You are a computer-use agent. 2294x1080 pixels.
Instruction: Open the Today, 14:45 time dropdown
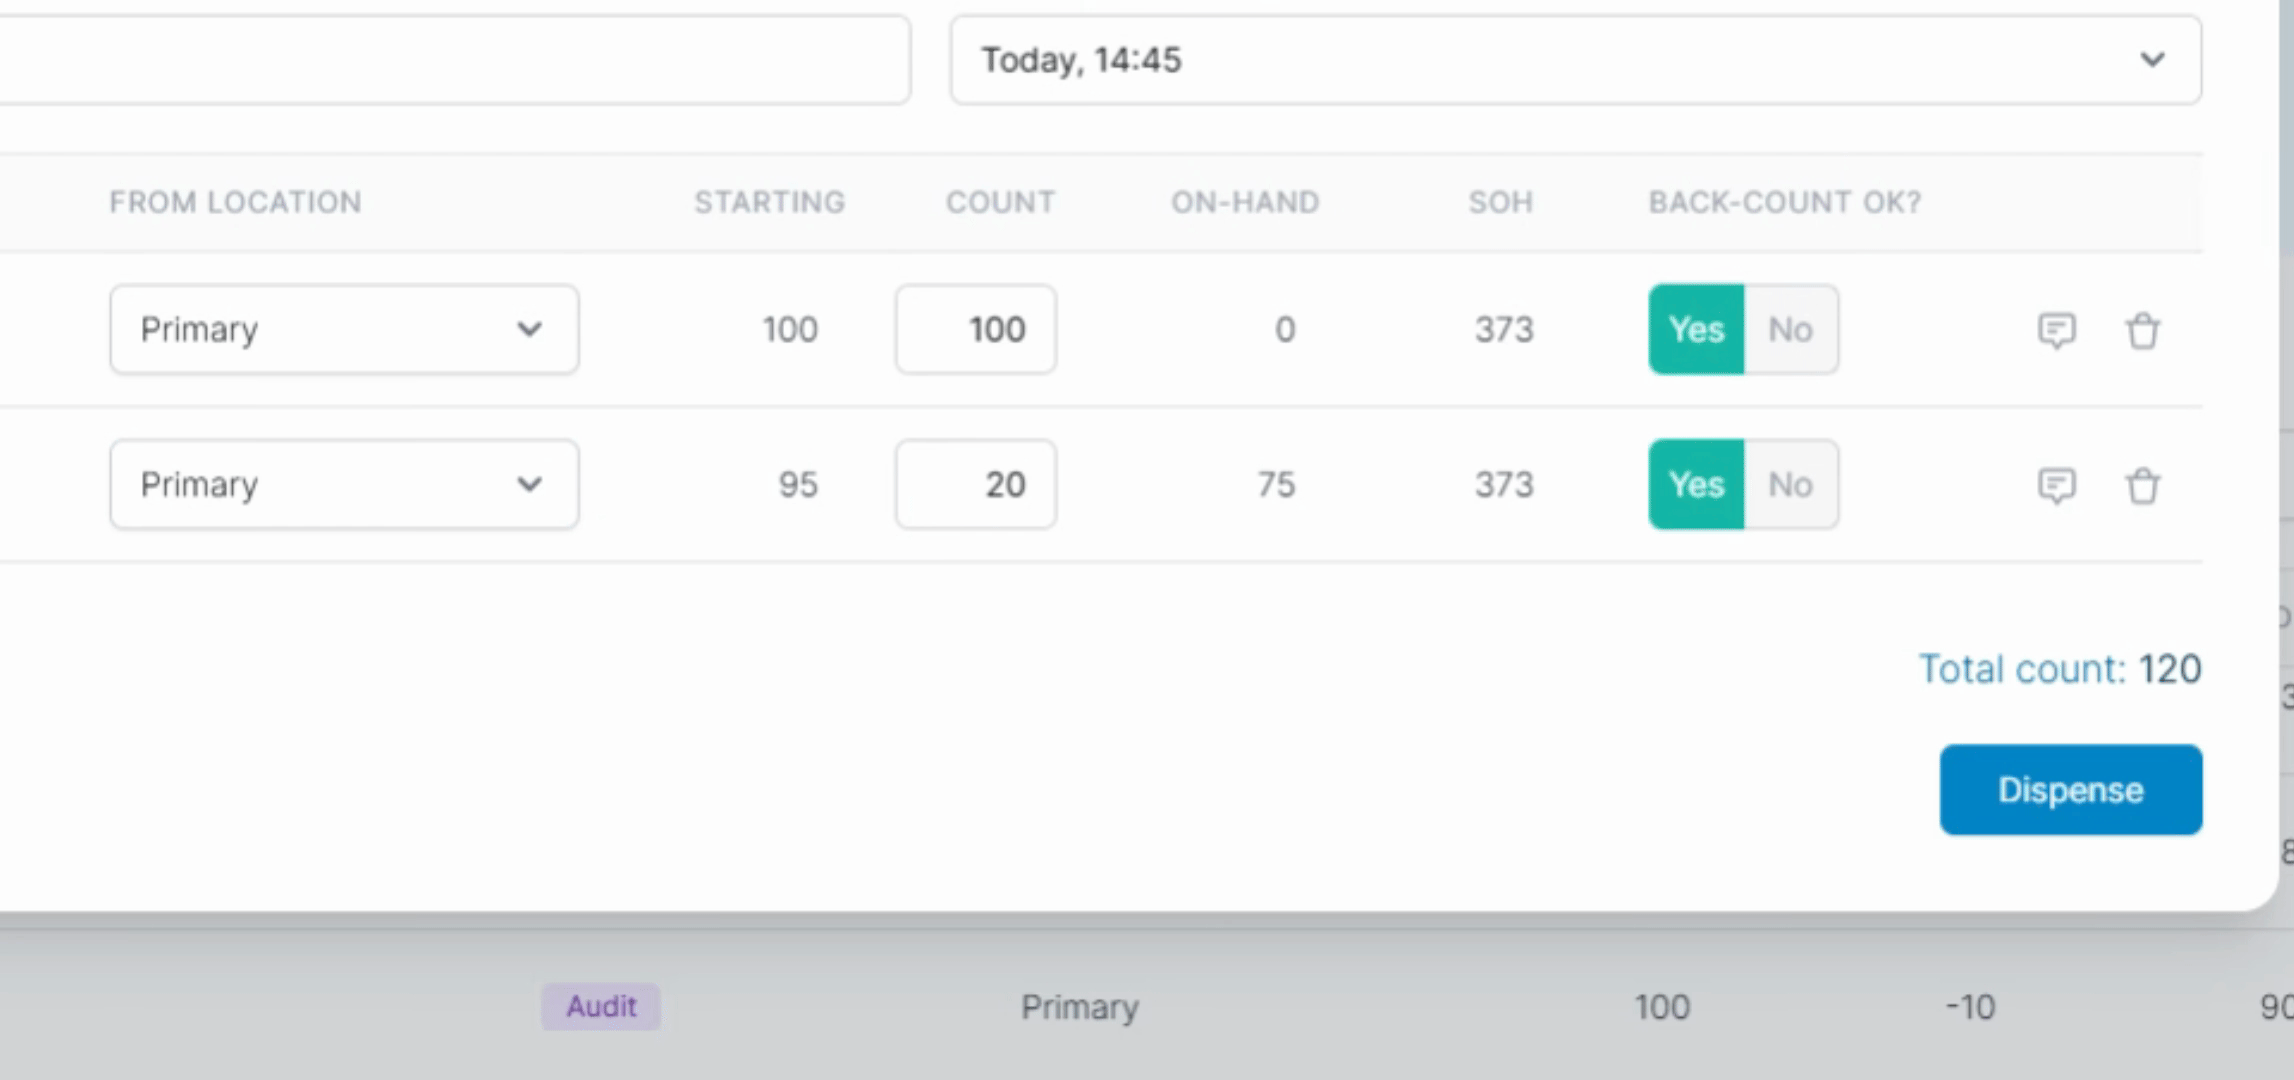(1574, 60)
